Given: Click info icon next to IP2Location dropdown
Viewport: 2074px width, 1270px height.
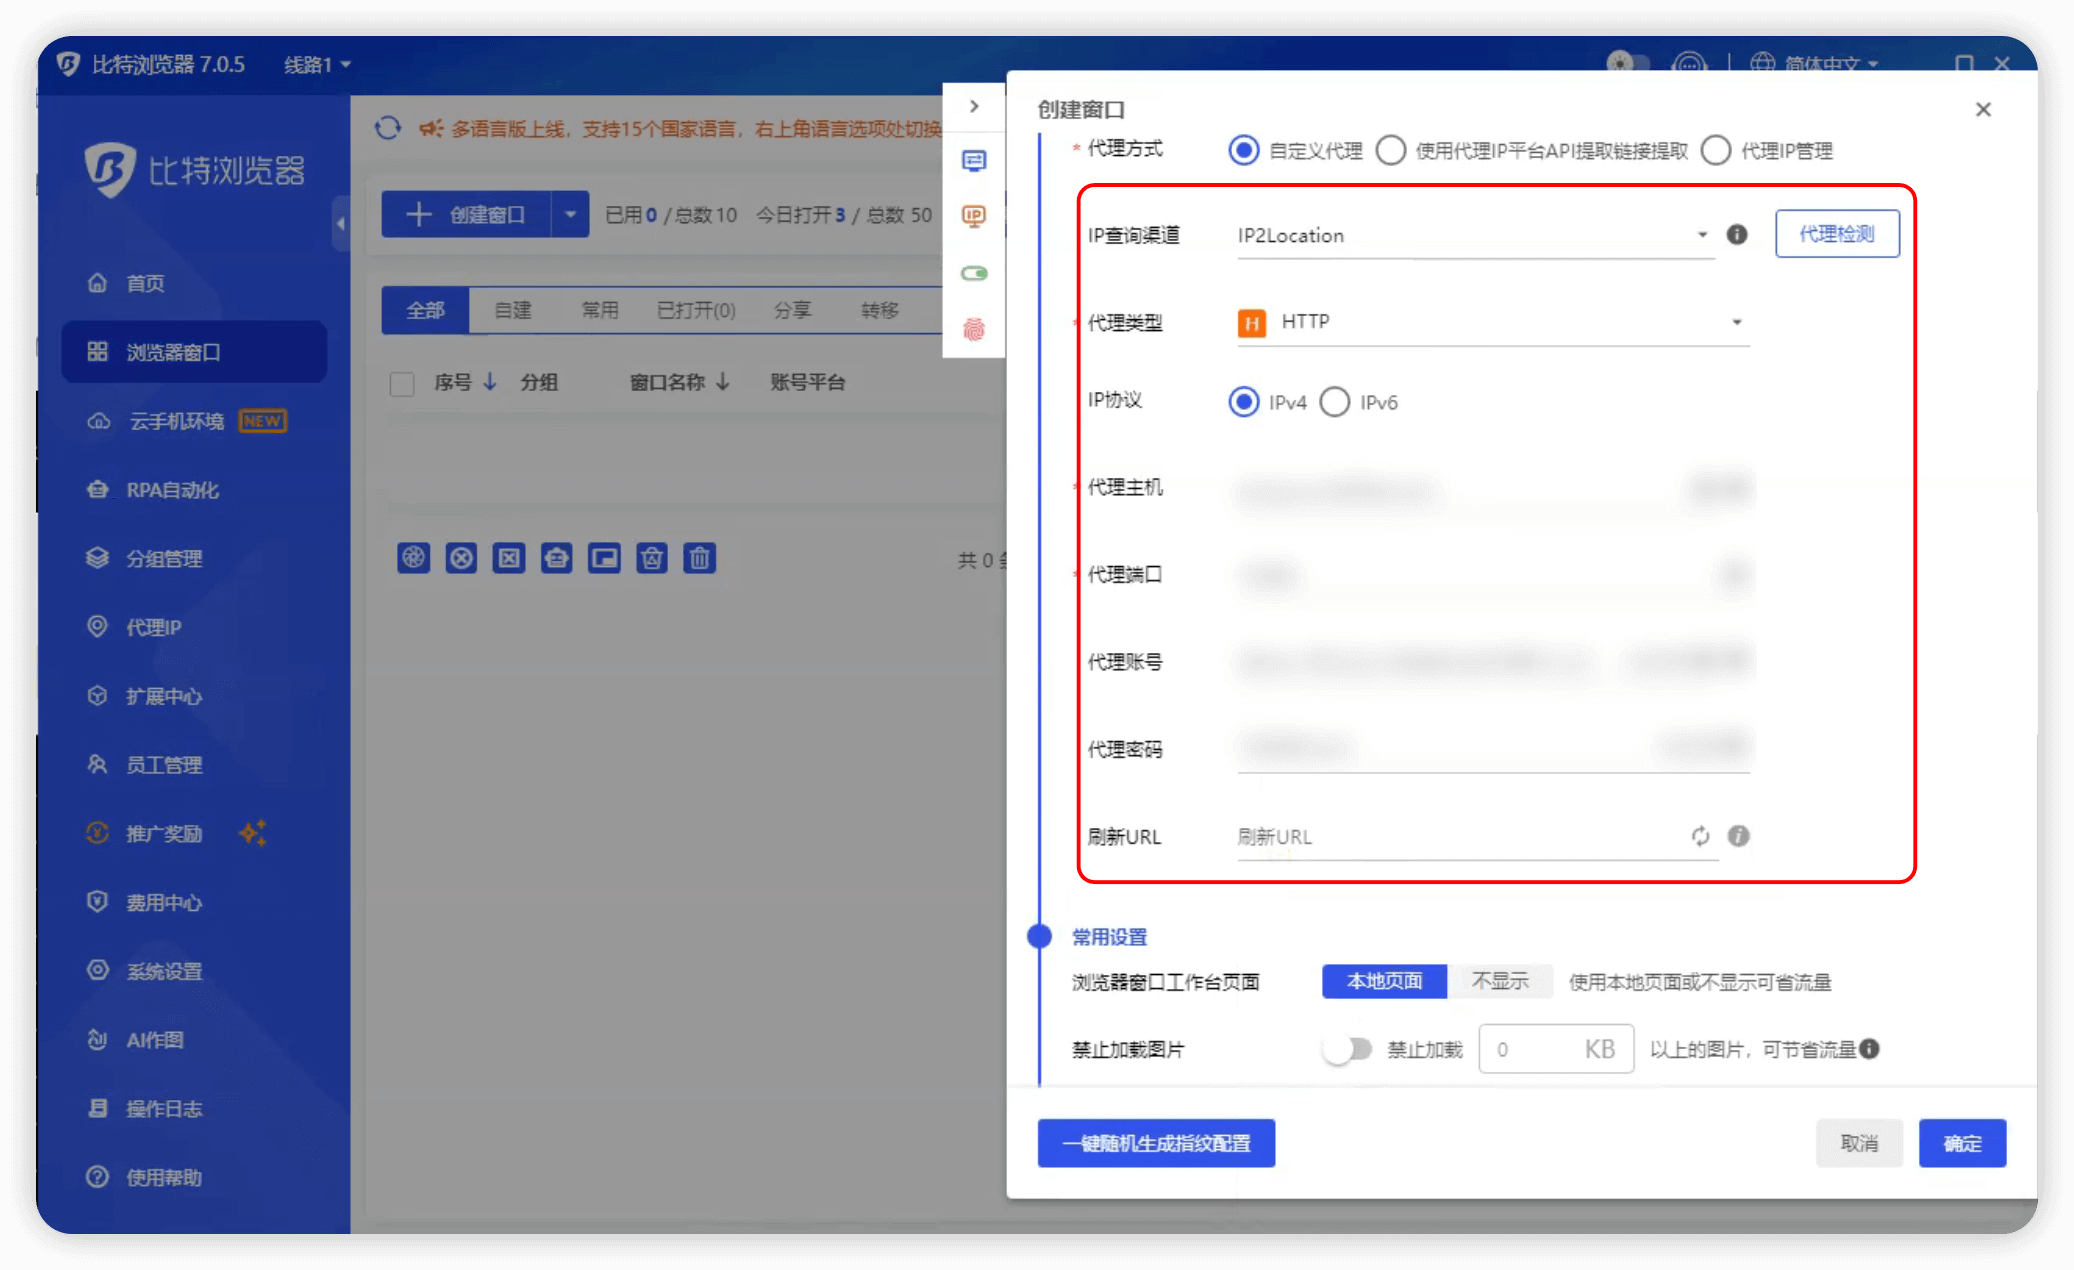Looking at the screenshot, I should [1737, 234].
